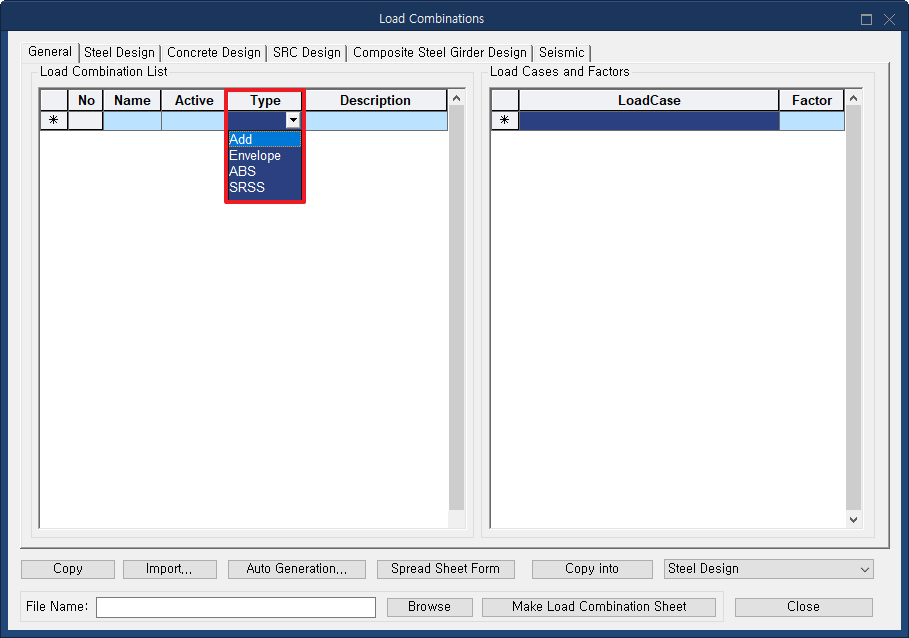The image size is (909, 638).
Task: Maximize the Load Combinations dialog window
Action: point(866,19)
